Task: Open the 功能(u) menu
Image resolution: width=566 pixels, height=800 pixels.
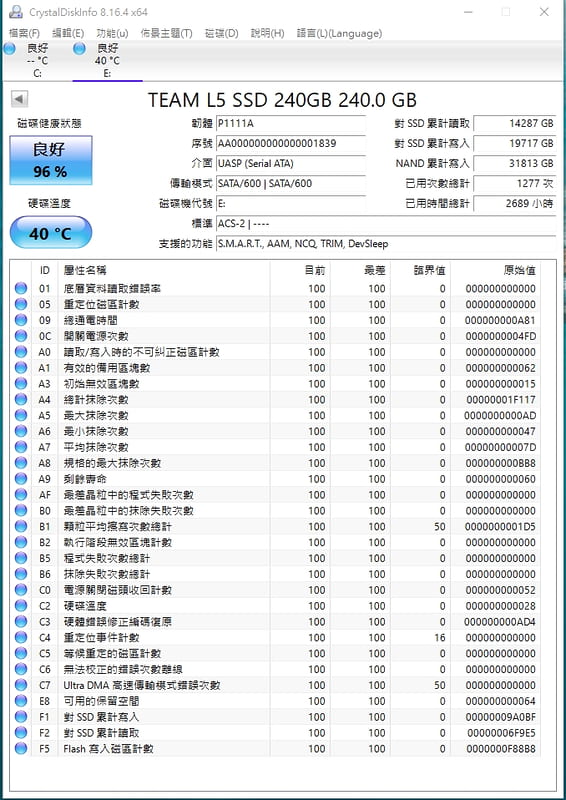Action: pos(112,34)
